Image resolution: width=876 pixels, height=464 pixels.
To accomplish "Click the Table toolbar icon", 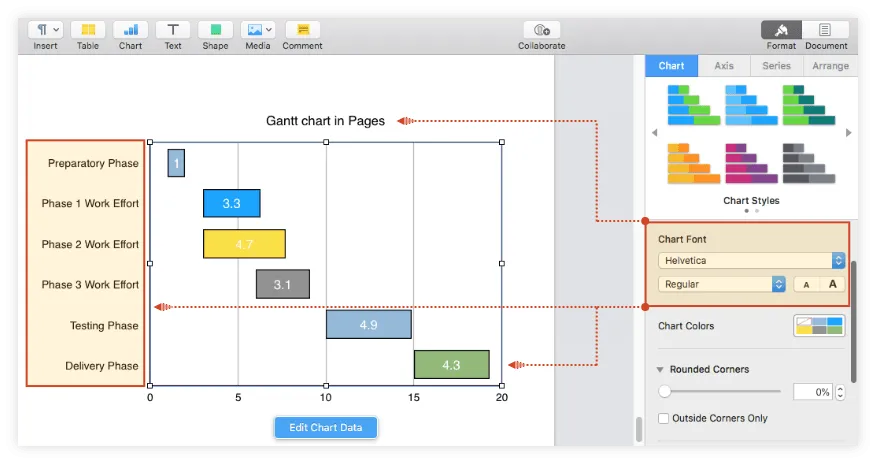I will coord(88,30).
